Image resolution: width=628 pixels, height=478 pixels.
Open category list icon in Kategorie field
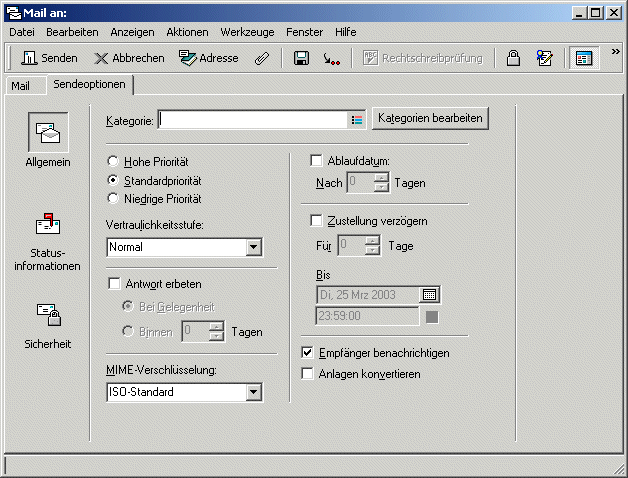(357, 120)
